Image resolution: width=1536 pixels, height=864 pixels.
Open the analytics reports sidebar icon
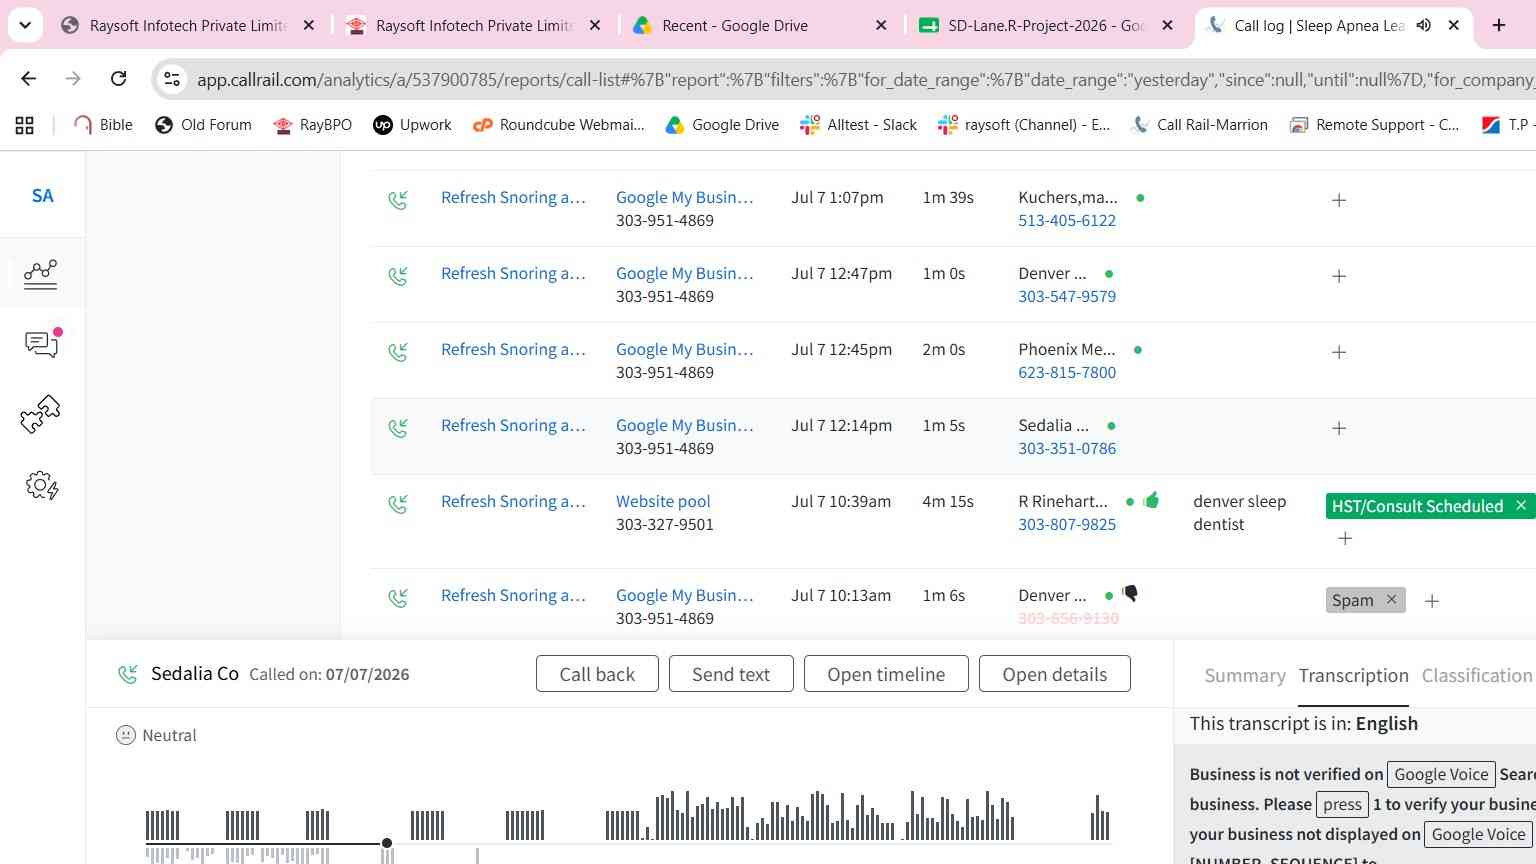coord(41,273)
